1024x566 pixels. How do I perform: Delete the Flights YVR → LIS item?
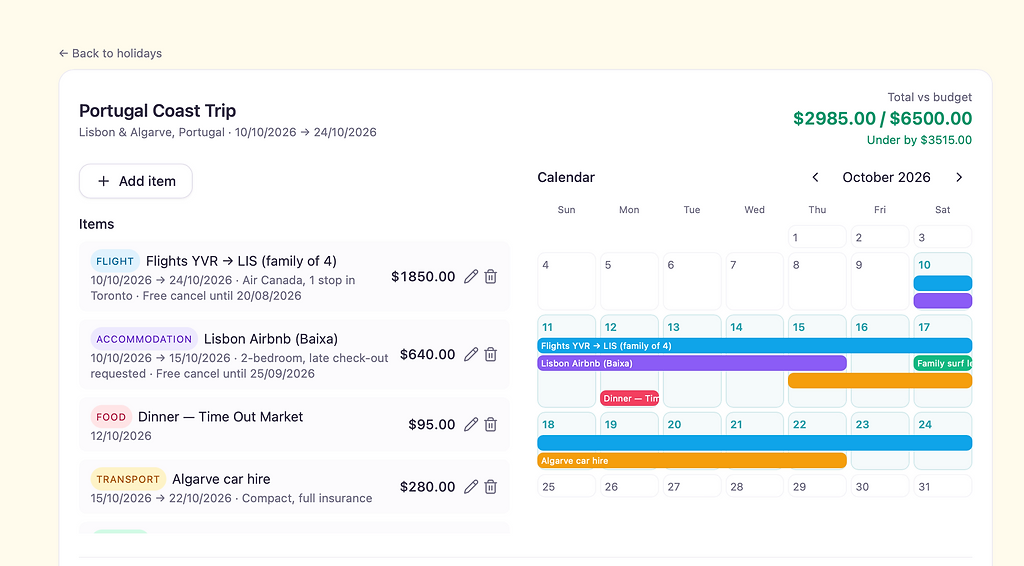pos(490,277)
